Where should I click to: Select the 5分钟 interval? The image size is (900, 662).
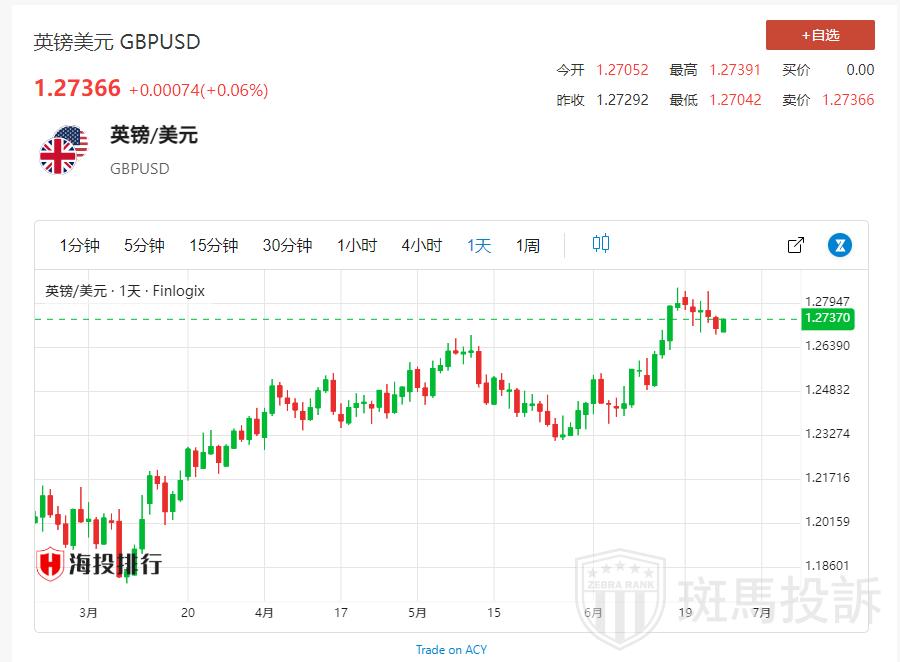(144, 245)
